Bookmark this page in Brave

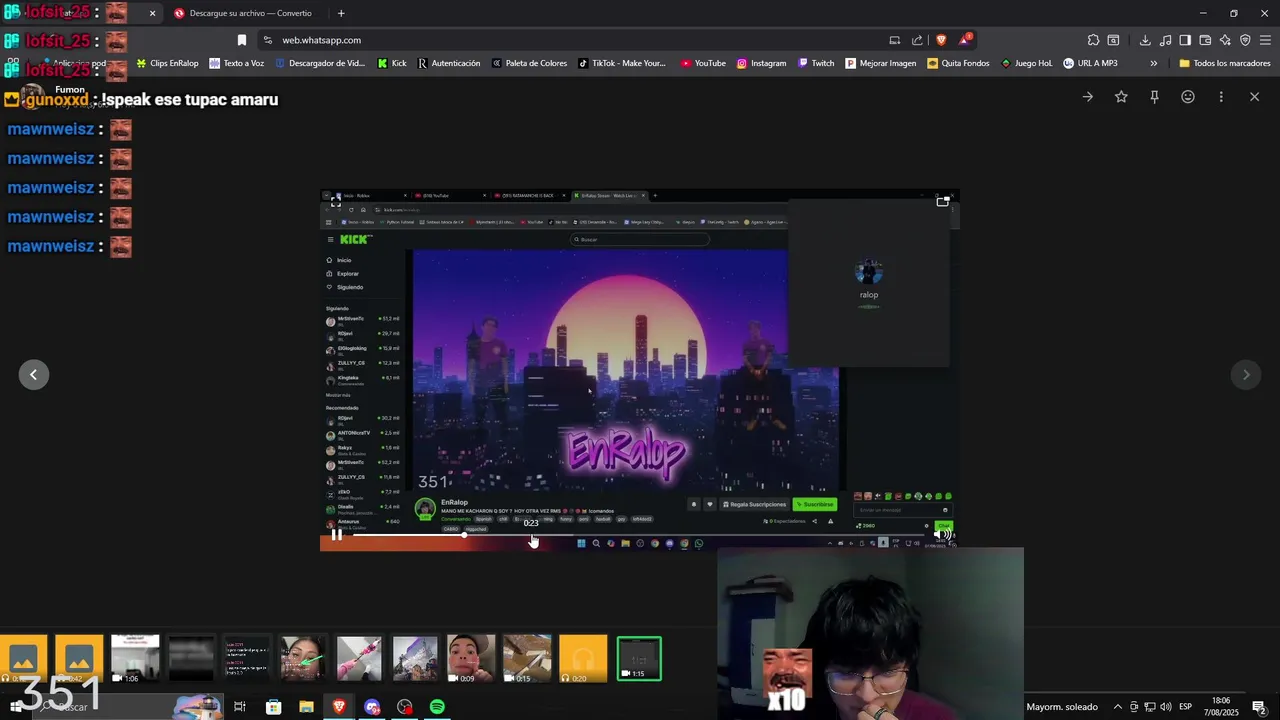(x=242, y=40)
